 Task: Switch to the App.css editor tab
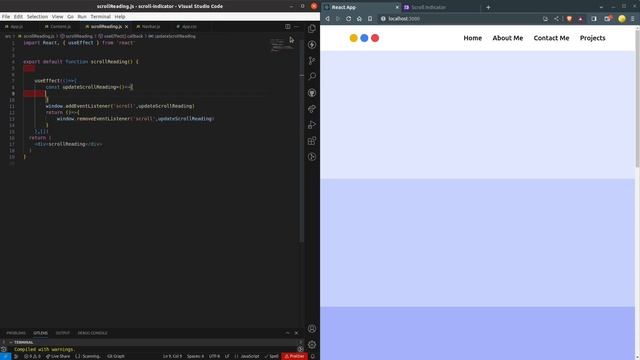click(189, 27)
